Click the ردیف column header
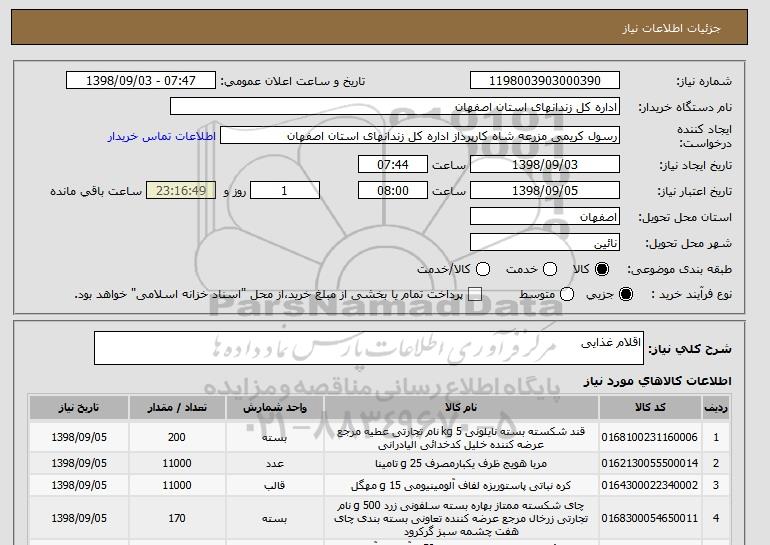 click(x=716, y=408)
